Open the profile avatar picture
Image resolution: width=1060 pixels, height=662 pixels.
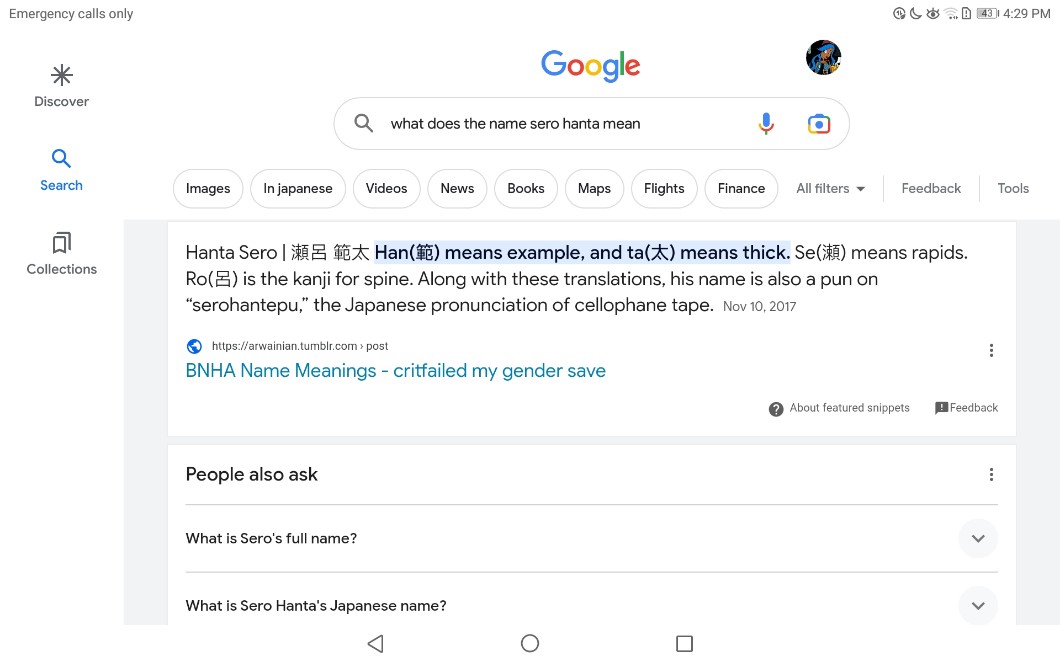click(823, 58)
